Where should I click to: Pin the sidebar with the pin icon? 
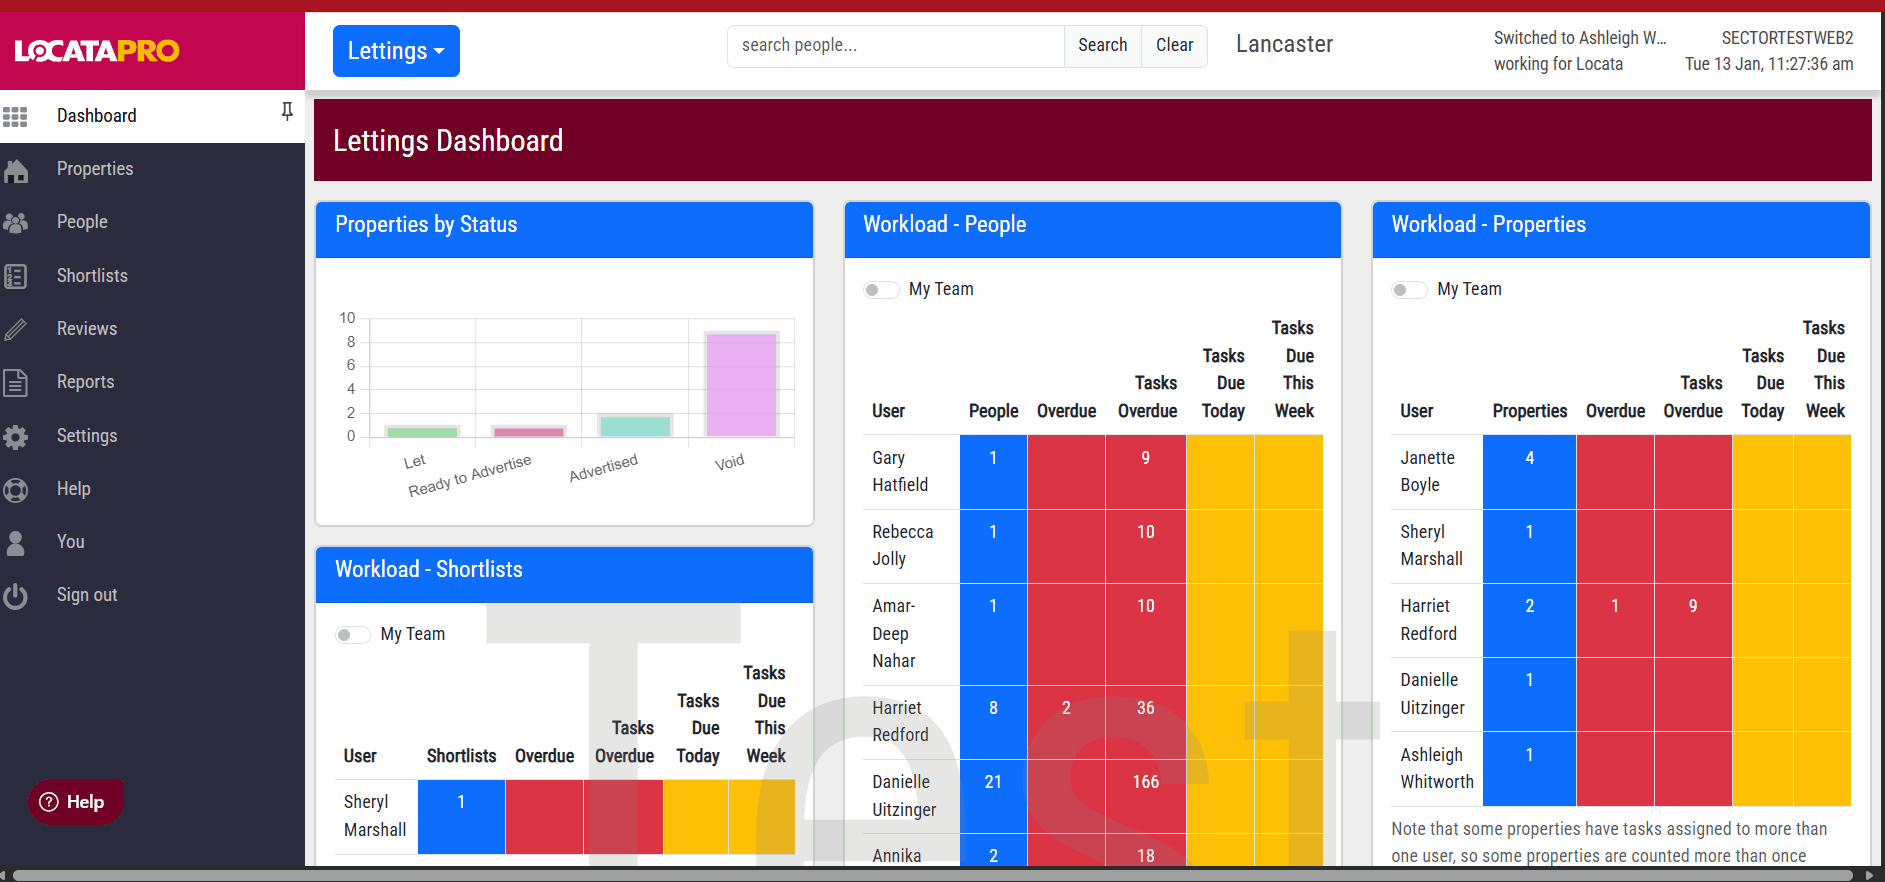pos(287,111)
